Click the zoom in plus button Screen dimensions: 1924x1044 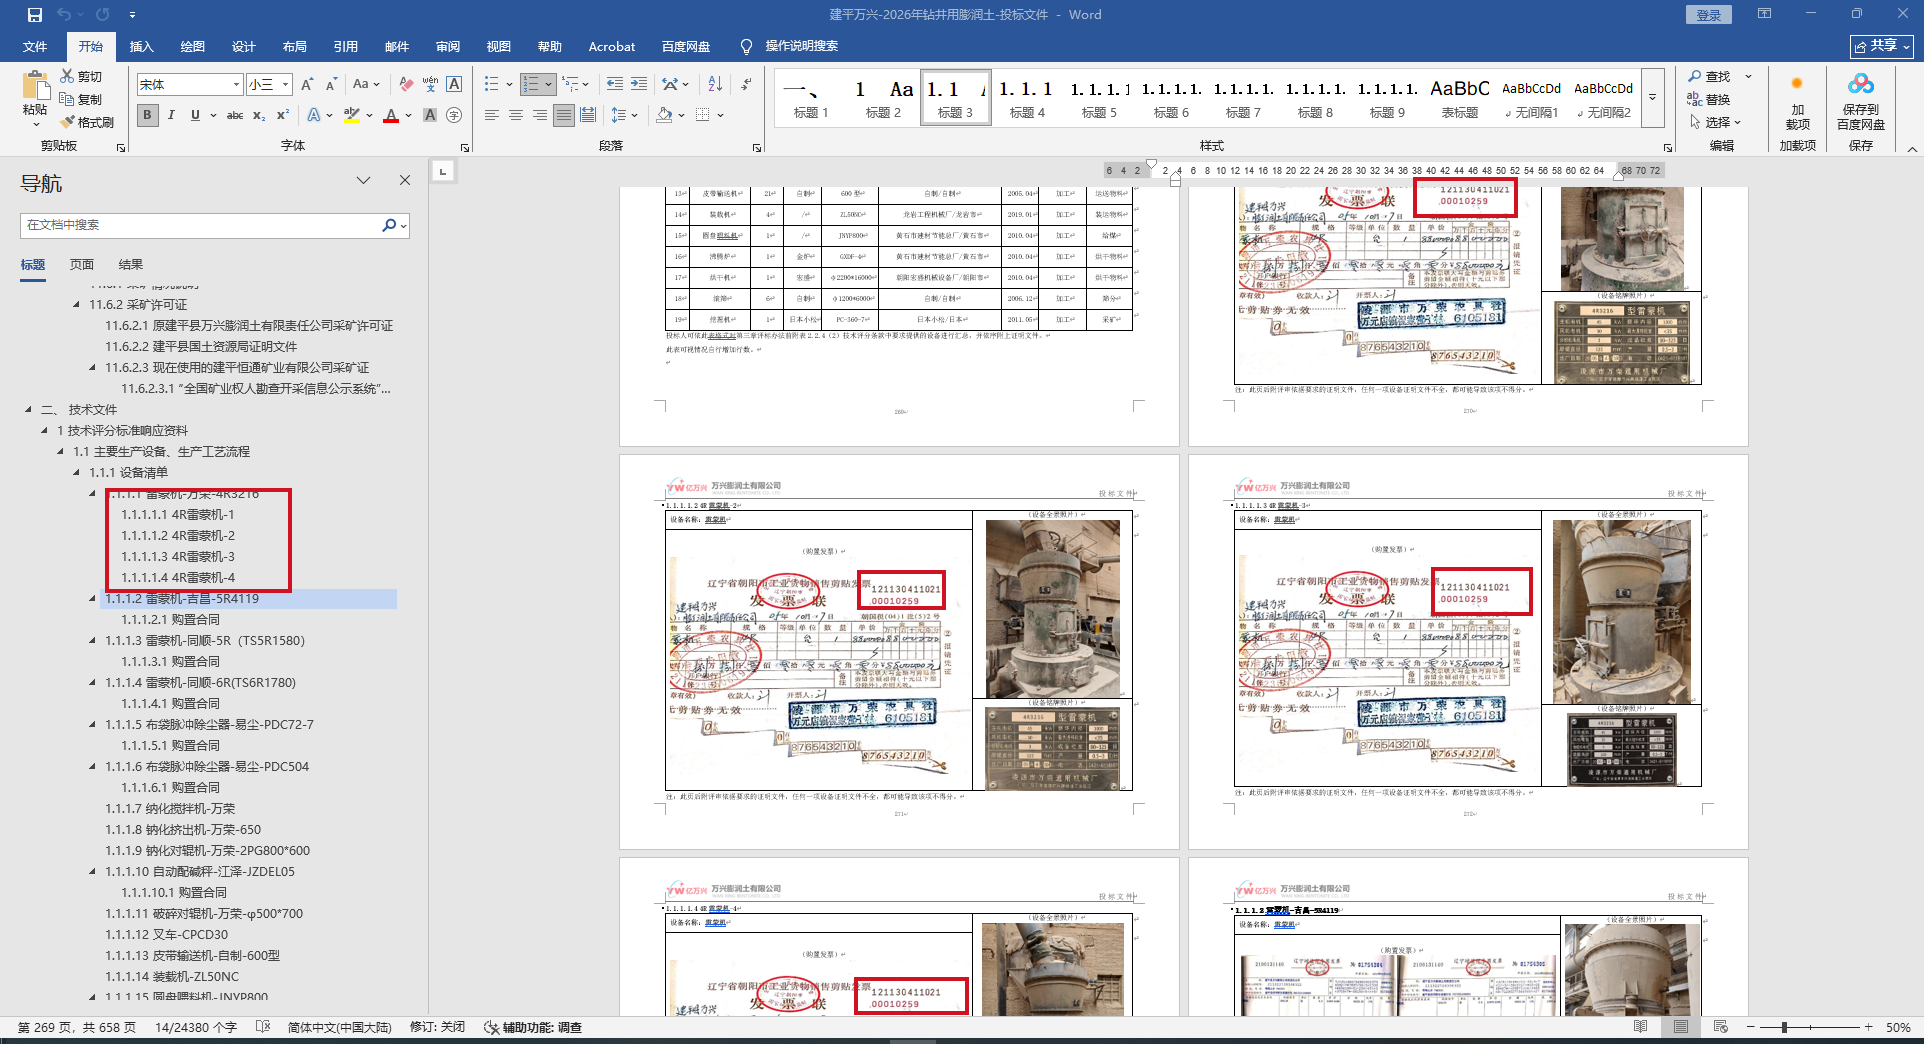coord(1868,1027)
